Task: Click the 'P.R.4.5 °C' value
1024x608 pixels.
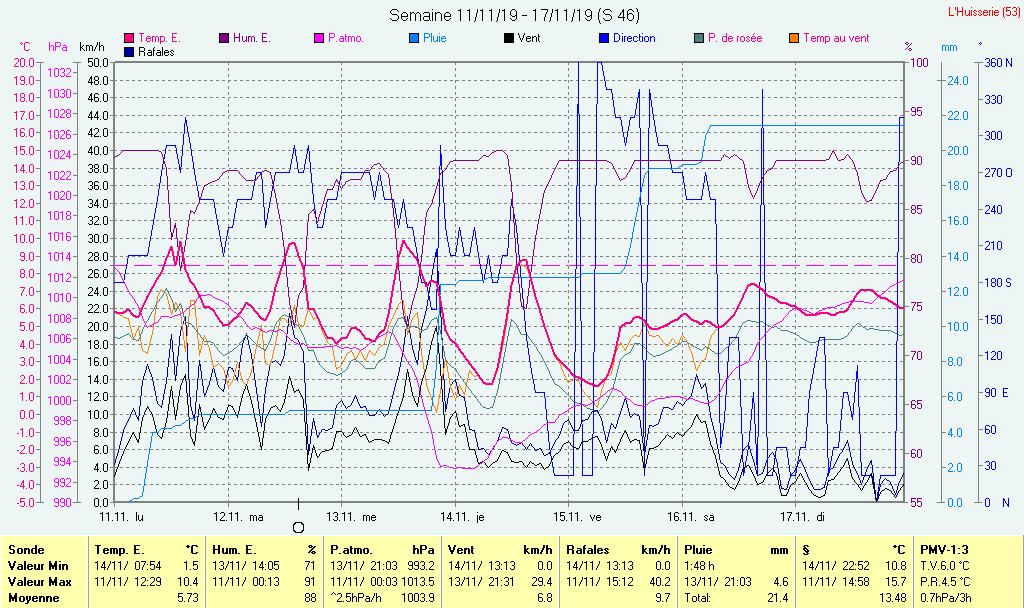Action: 945,582
